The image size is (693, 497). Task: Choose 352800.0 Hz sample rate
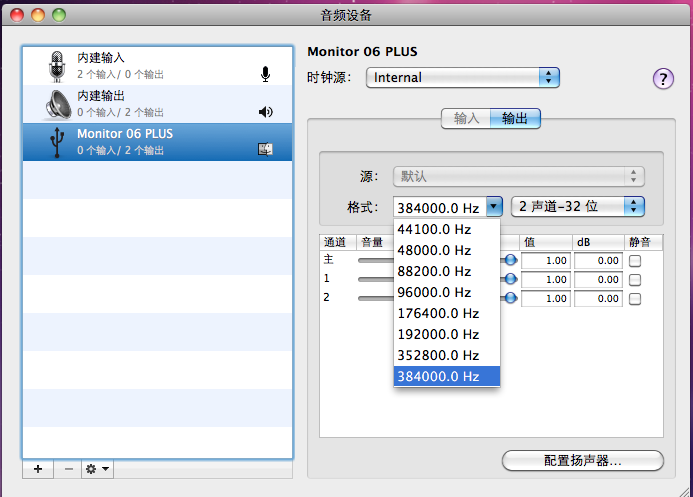coord(447,355)
